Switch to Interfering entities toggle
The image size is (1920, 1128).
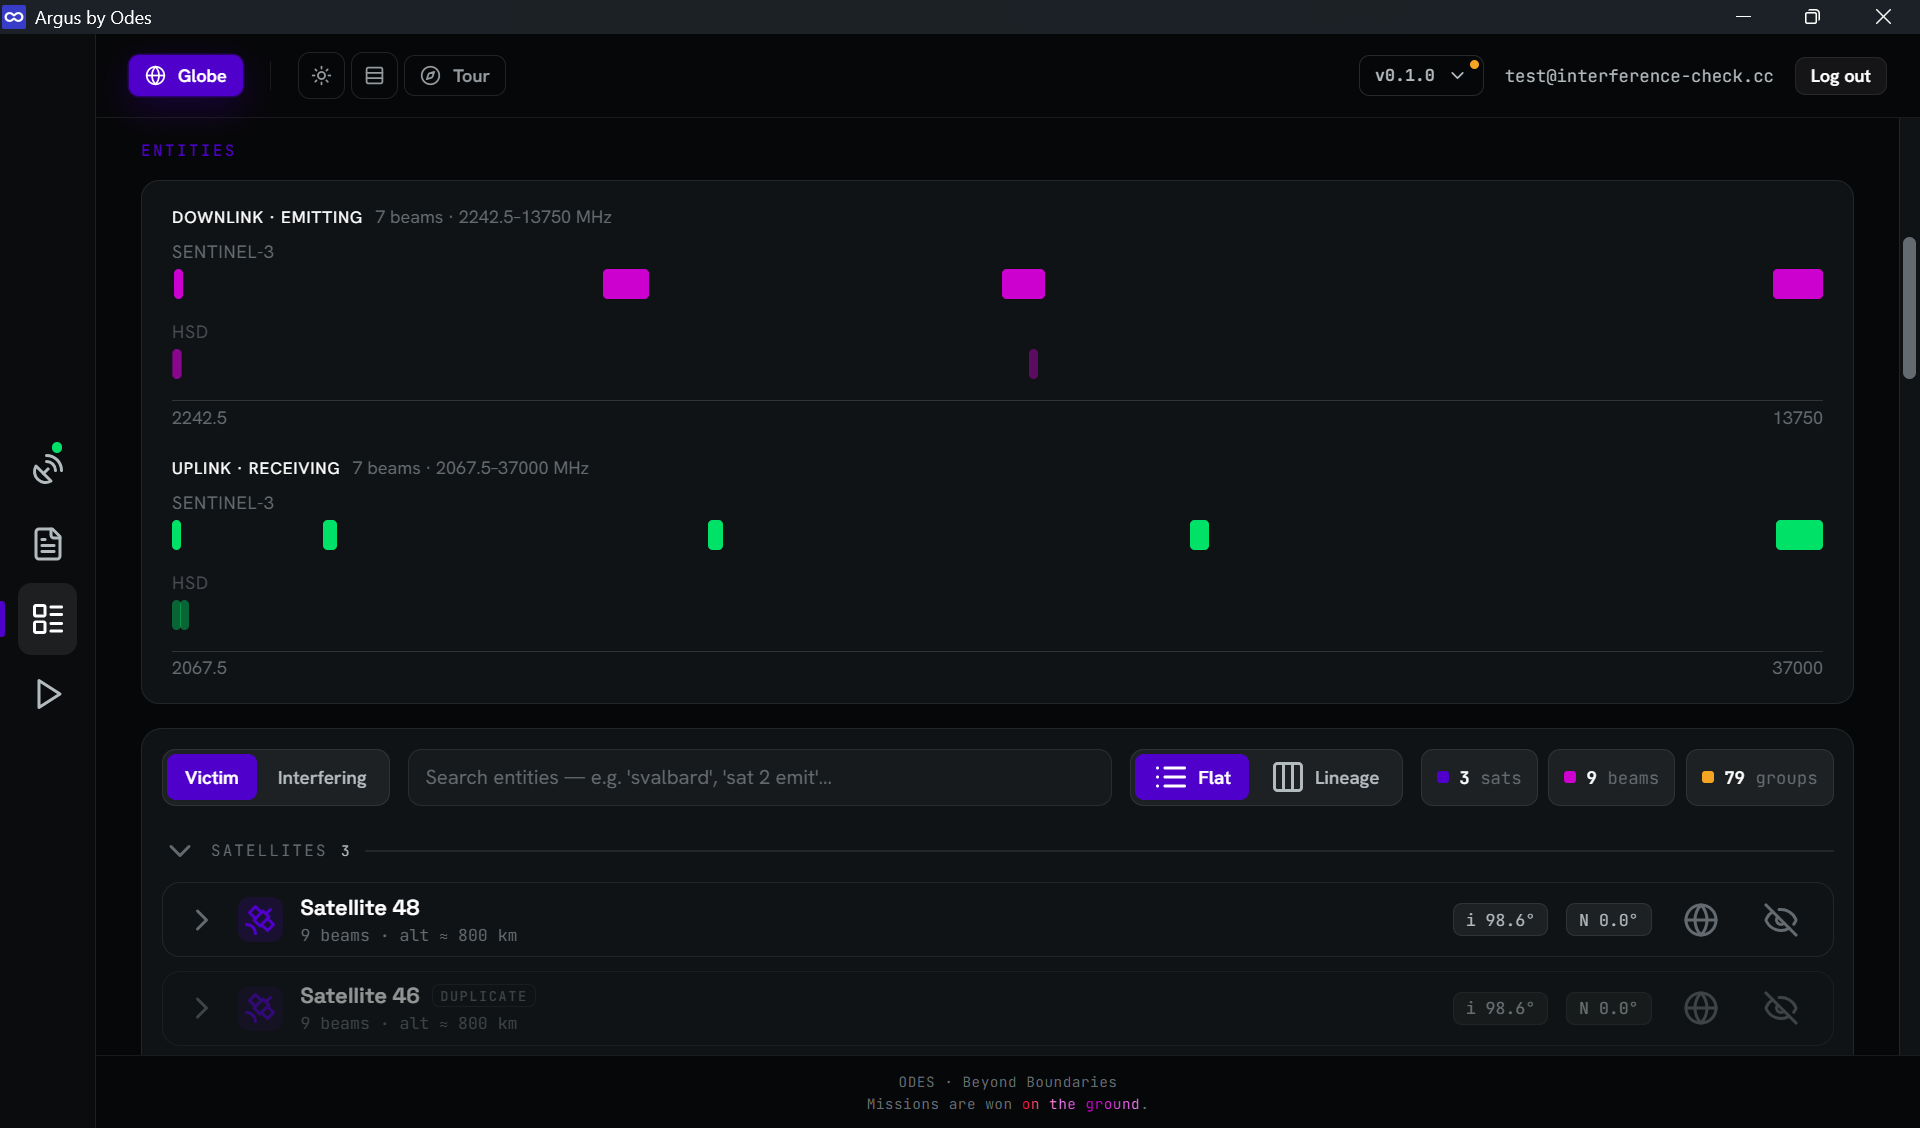click(x=322, y=778)
